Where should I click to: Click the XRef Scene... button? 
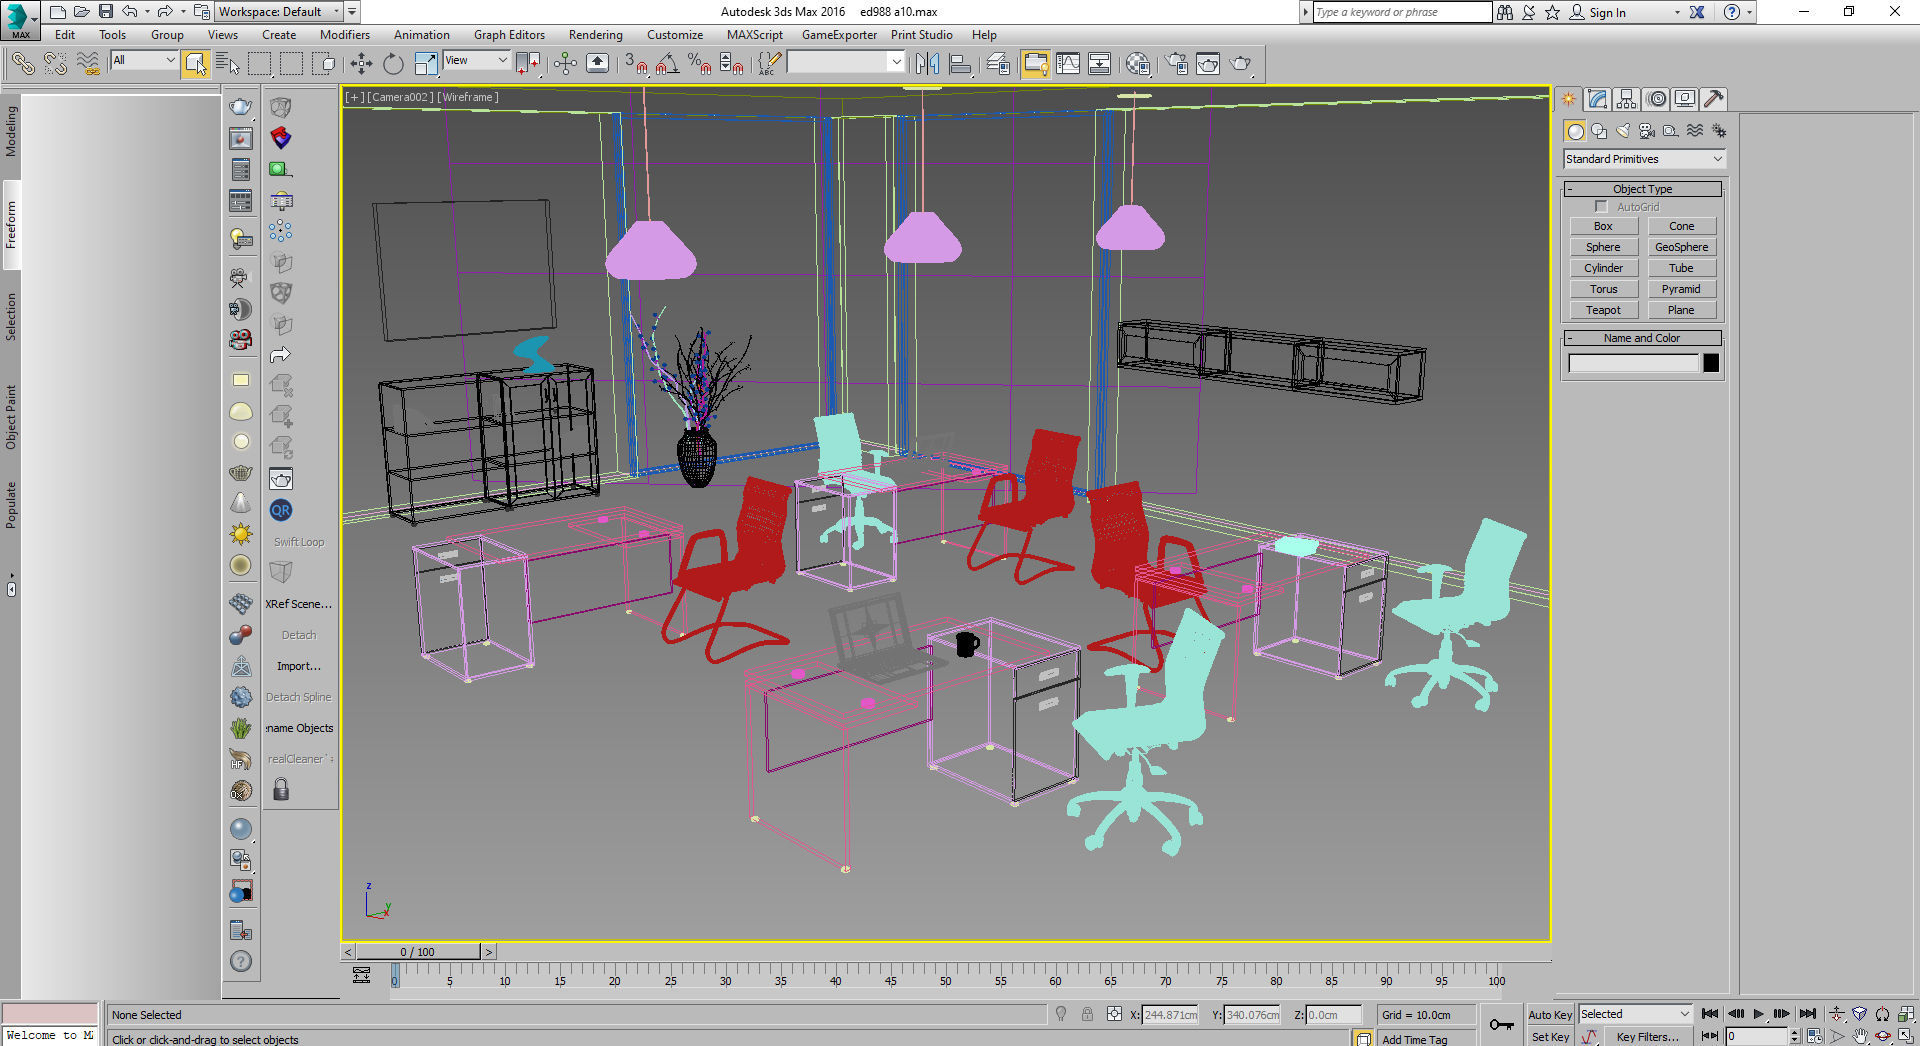coord(299,604)
